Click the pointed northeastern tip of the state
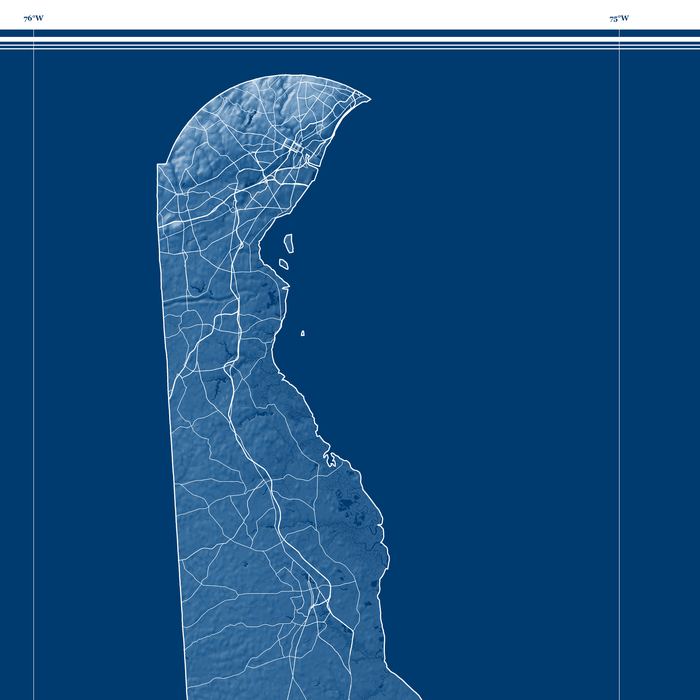This screenshot has width=700, height=700. click(x=368, y=99)
